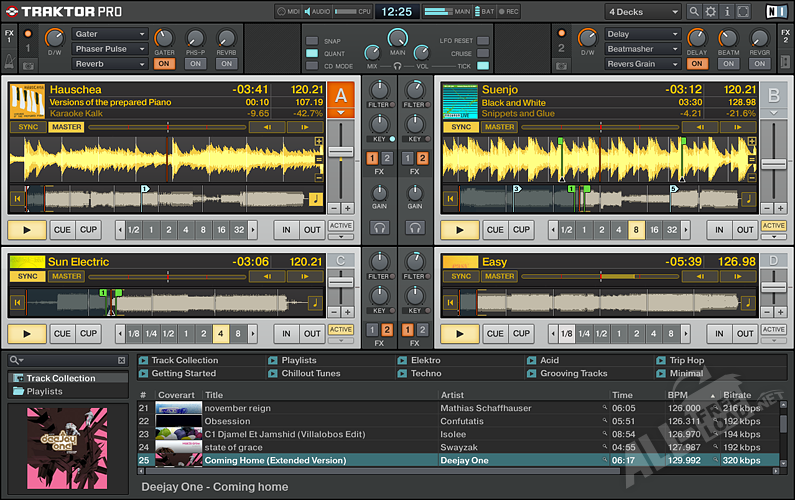Click the music note icon on Deck C
This screenshot has width=795, height=500.
(315, 302)
